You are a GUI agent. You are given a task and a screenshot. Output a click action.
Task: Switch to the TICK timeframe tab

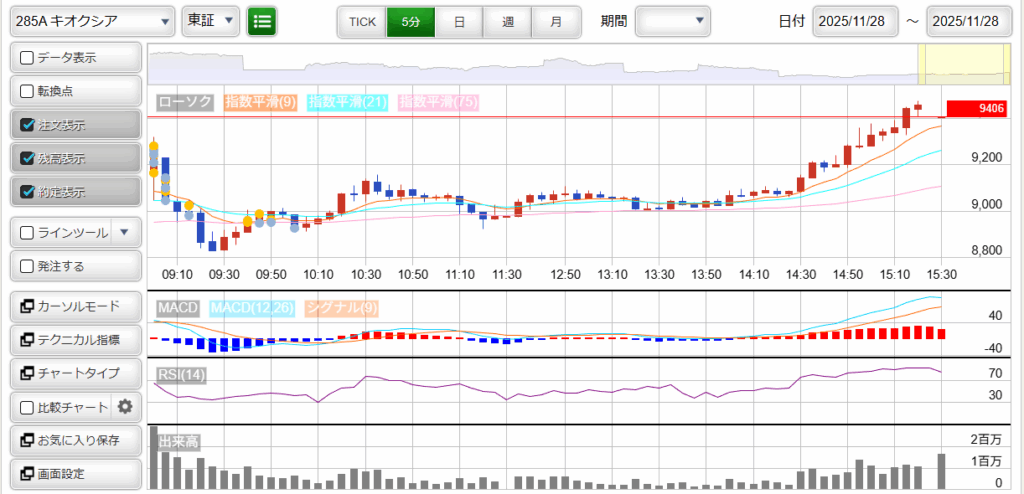361,21
